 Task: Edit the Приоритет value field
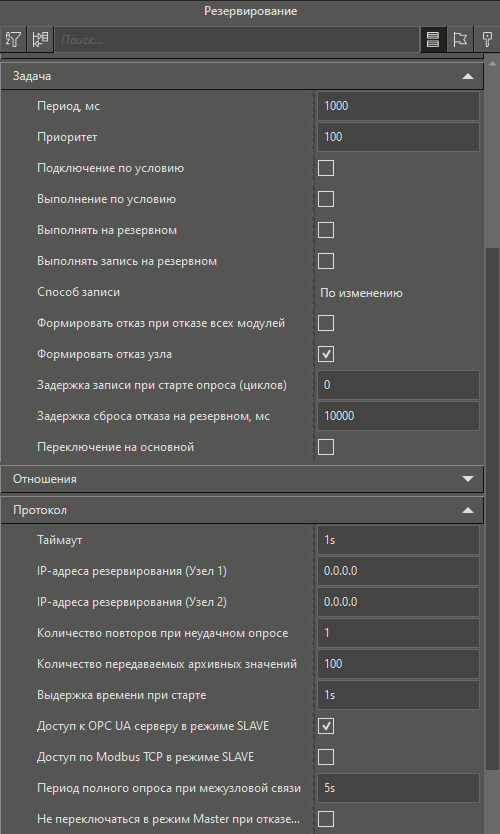398,137
